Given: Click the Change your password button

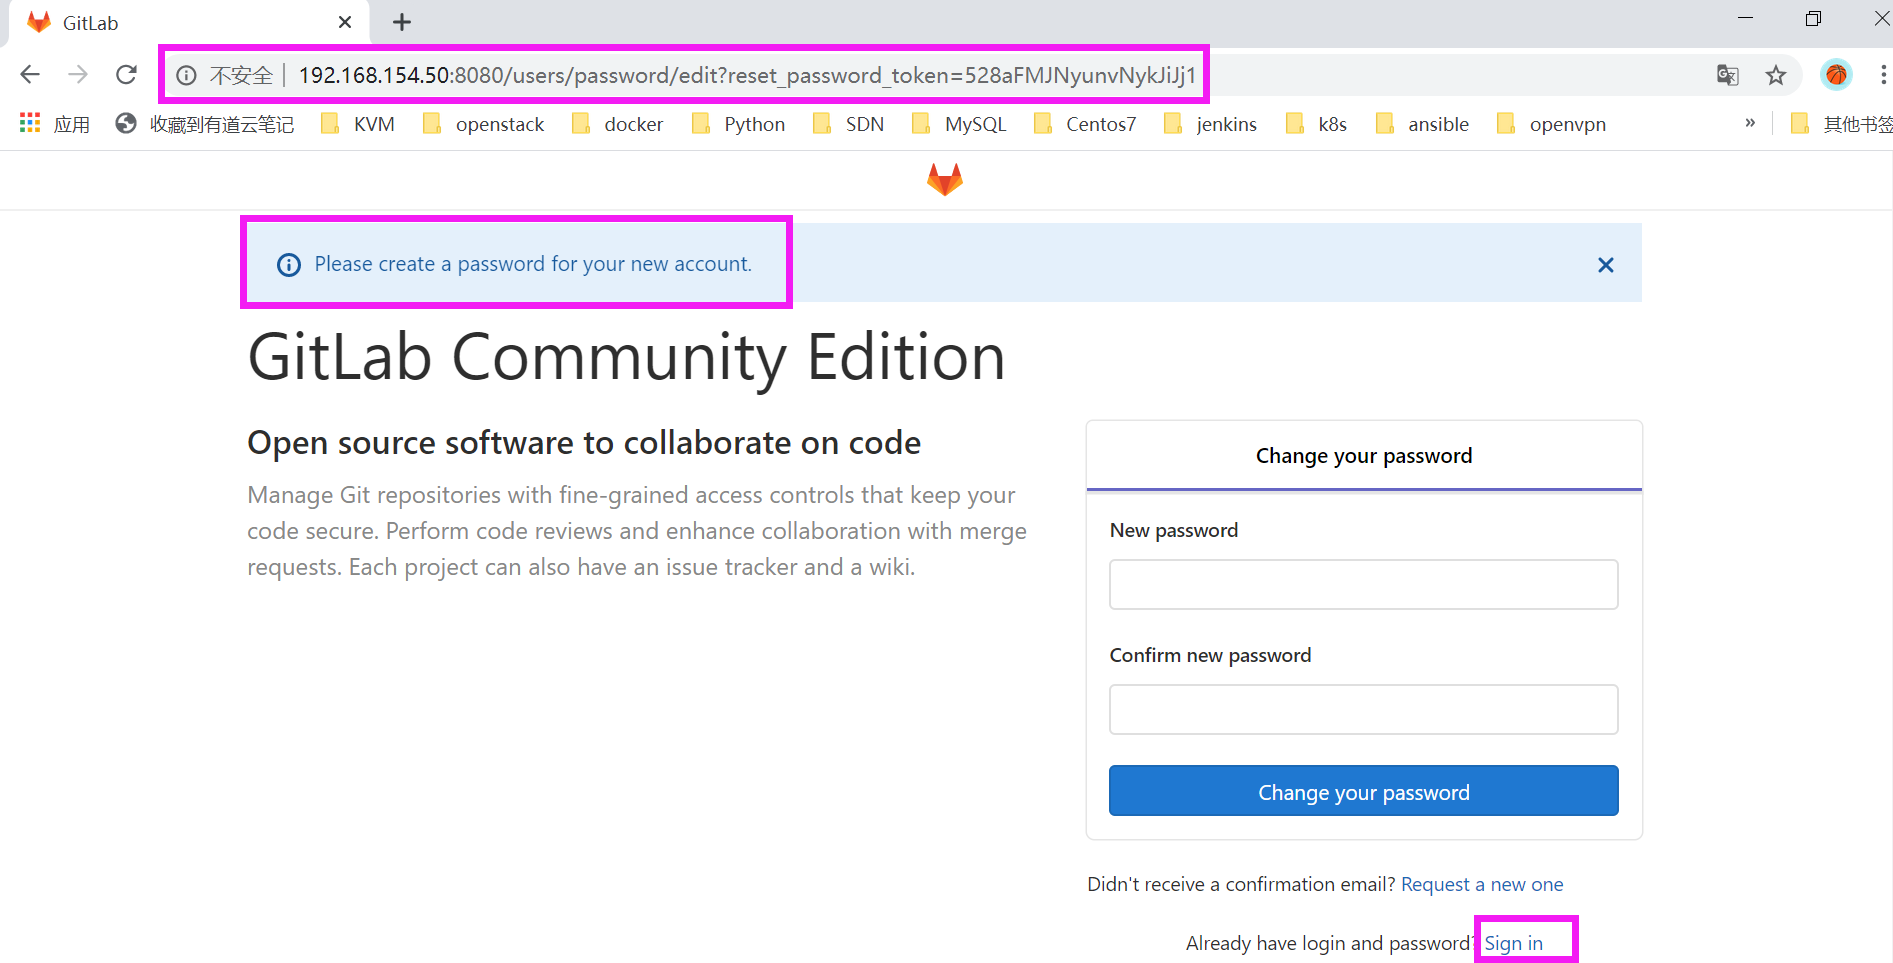Looking at the screenshot, I should 1363,791.
